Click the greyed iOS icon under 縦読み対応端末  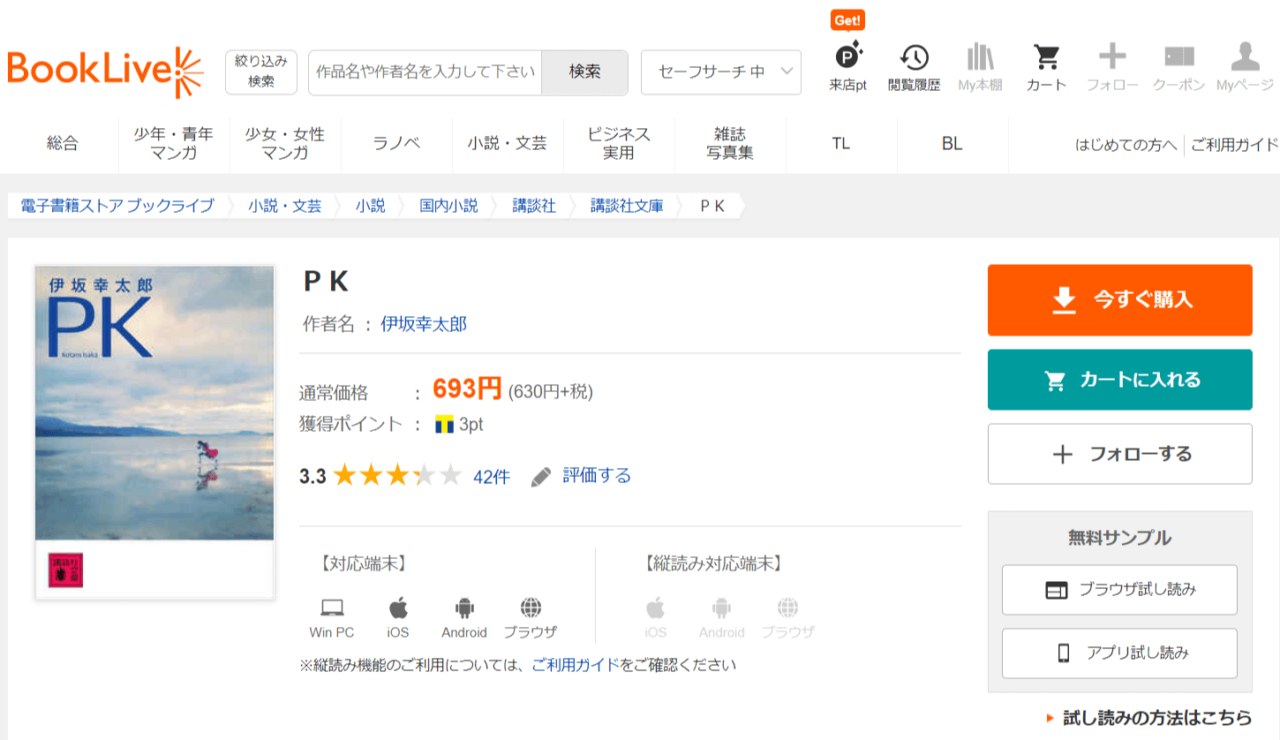point(655,607)
